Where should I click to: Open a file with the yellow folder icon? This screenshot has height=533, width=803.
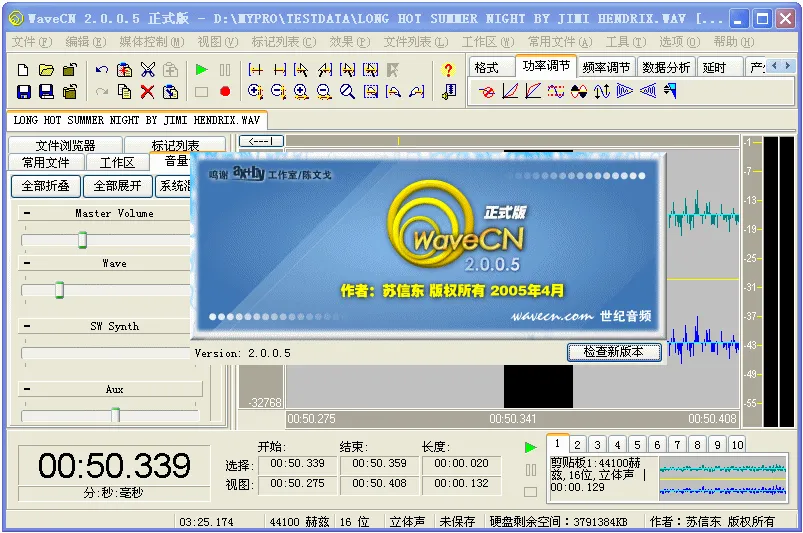(46, 70)
